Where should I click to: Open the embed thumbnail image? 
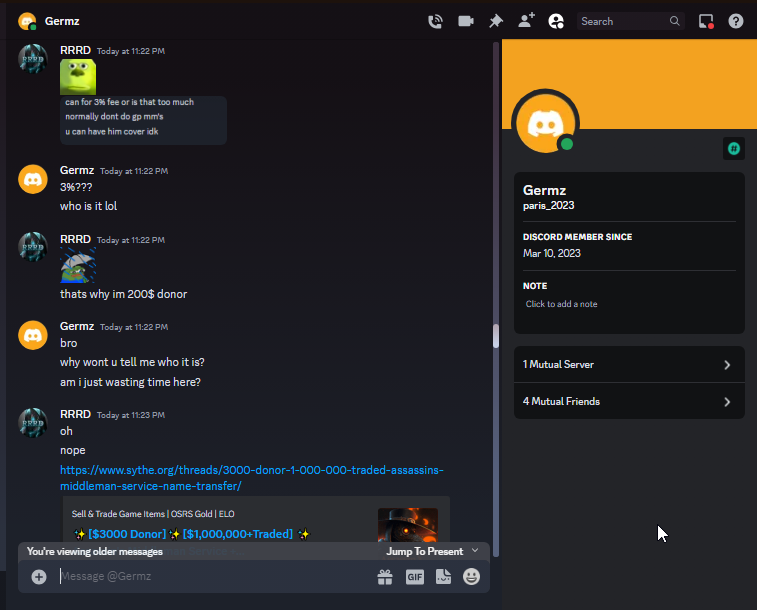tap(407, 525)
